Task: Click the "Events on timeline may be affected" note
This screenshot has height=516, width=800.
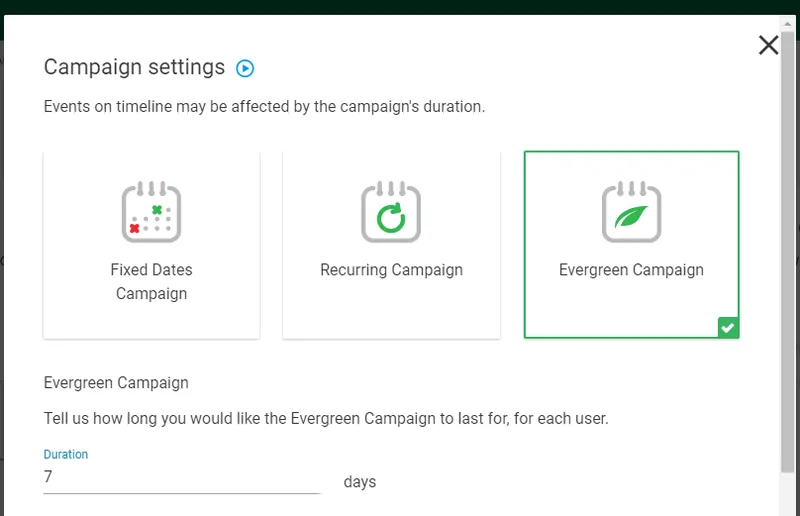Action: 264,107
